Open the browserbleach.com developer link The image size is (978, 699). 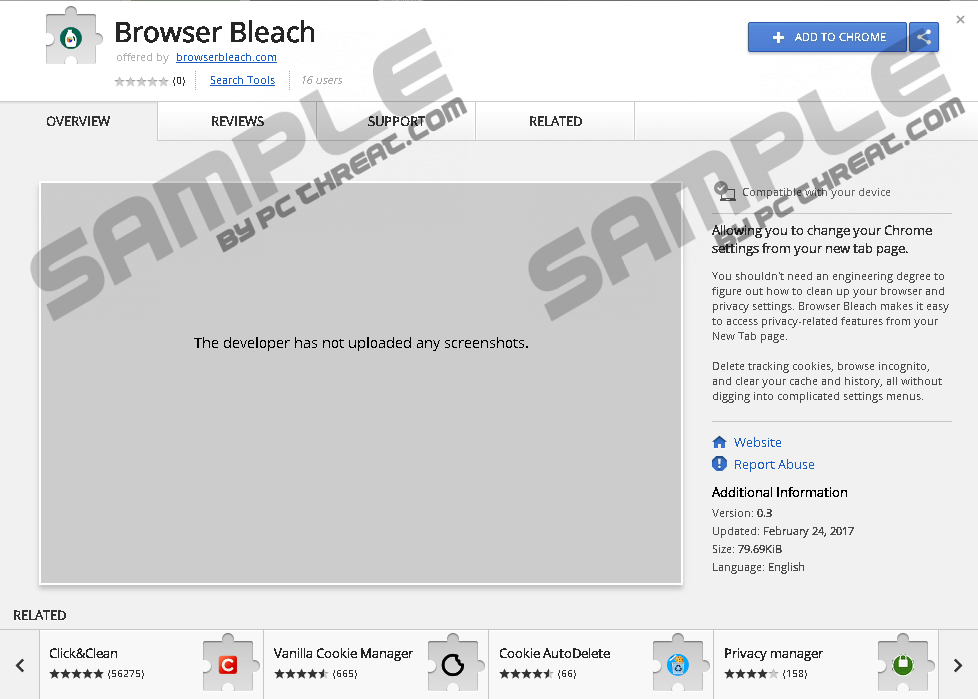click(226, 58)
